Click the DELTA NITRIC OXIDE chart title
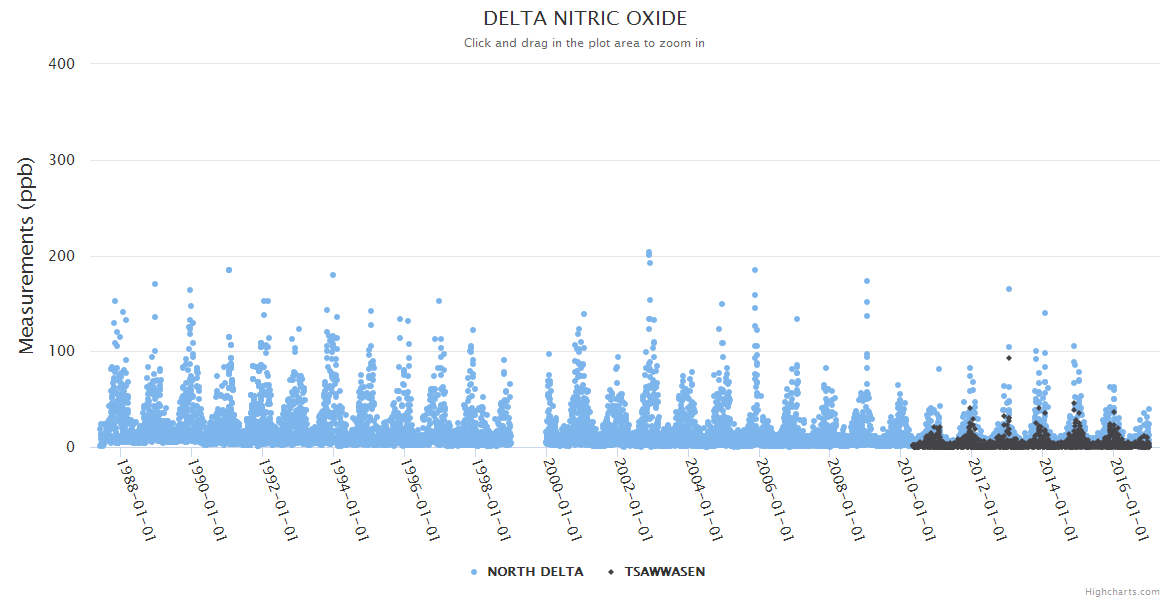 (x=585, y=19)
